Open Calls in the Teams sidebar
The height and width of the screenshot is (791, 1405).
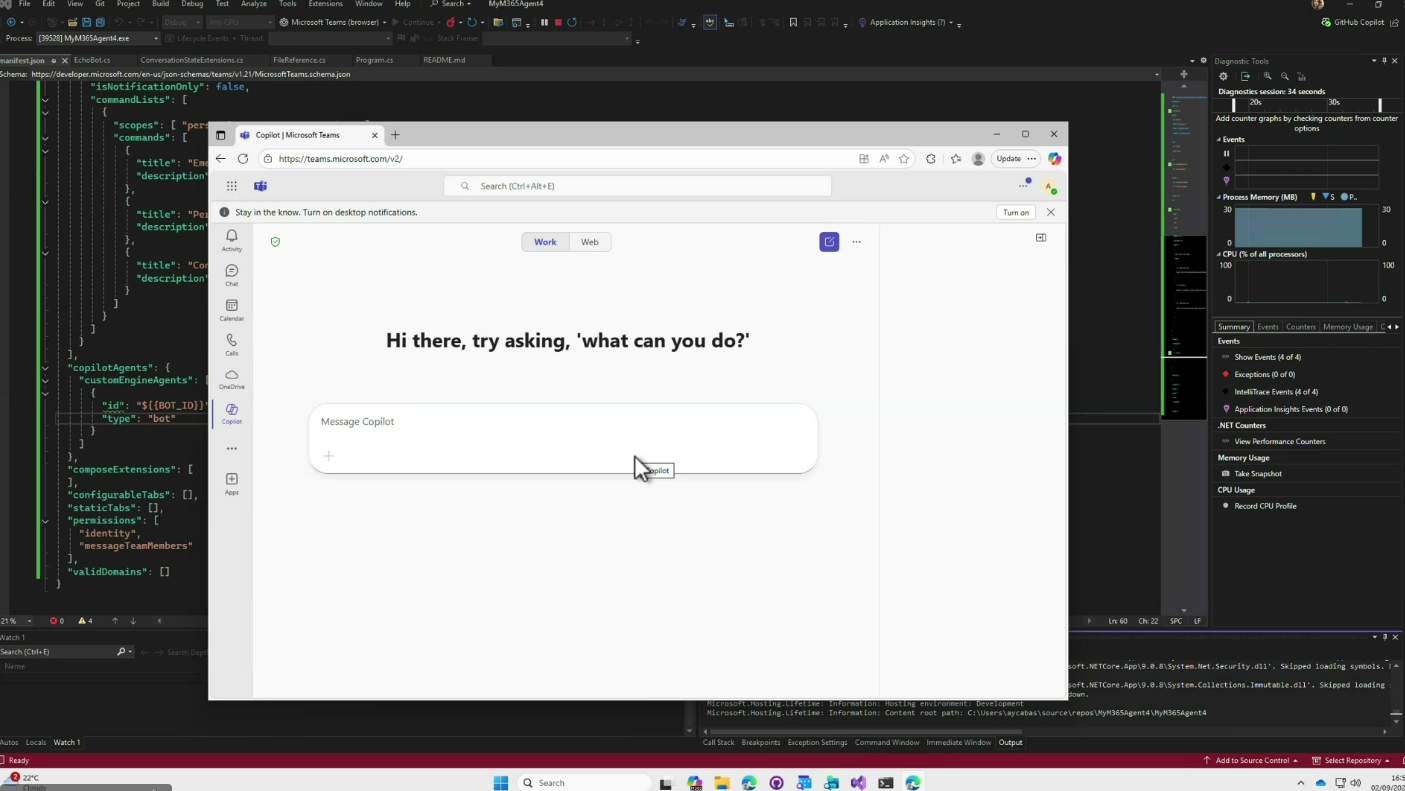tap(231, 344)
